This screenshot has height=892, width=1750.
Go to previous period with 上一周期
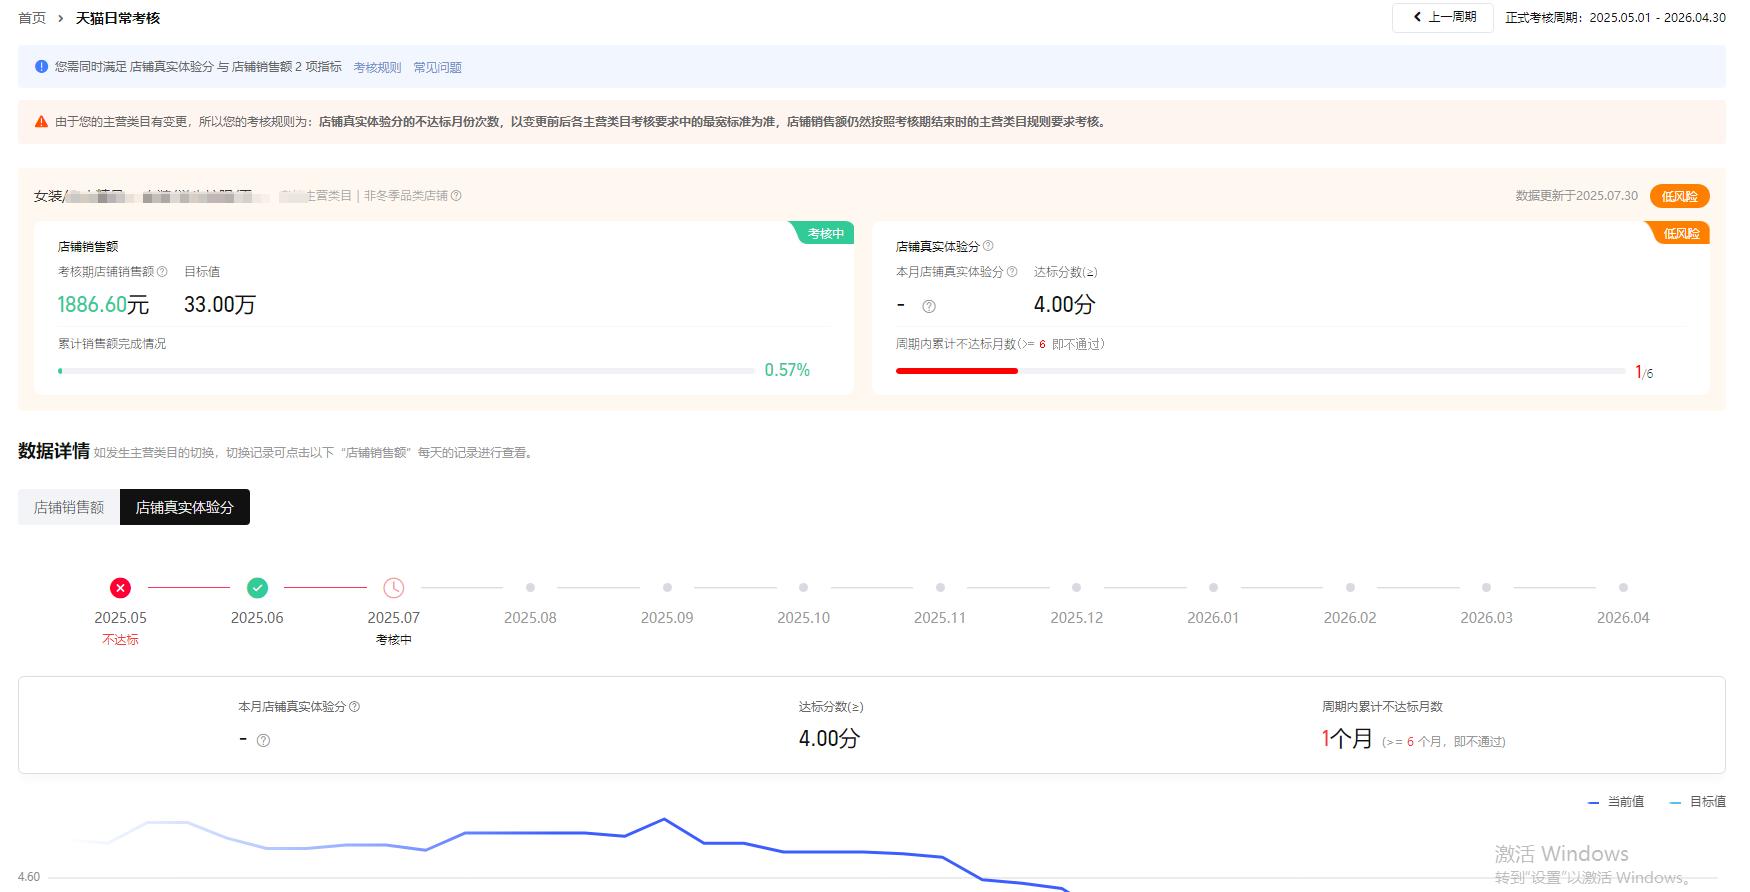[1443, 17]
